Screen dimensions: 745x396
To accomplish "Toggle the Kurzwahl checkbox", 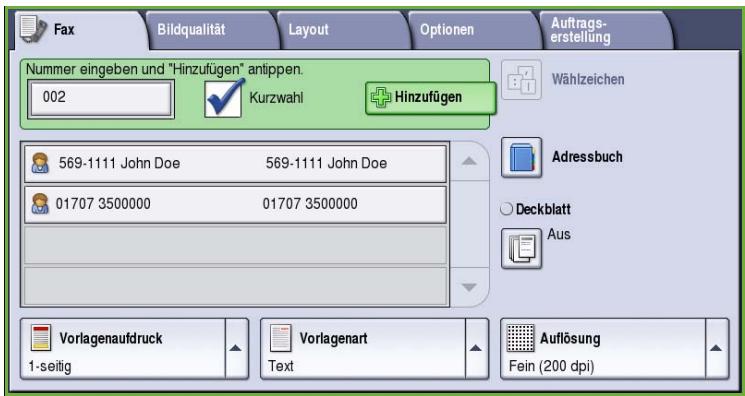I will [223, 99].
